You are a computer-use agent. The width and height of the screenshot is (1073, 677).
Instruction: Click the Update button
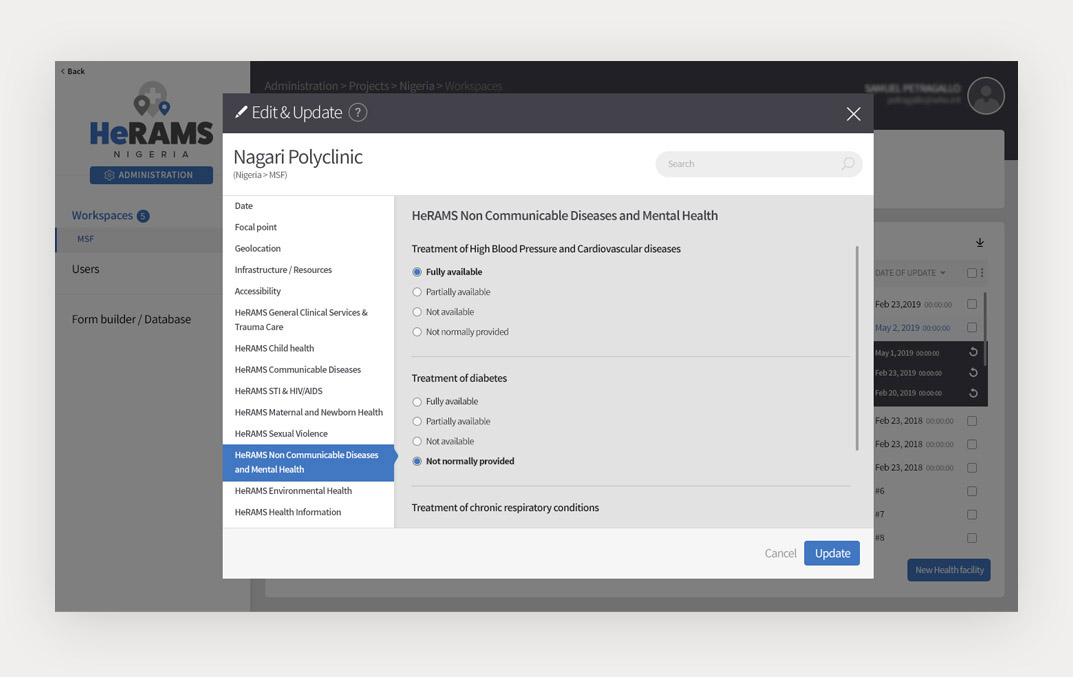pos(831,553)
